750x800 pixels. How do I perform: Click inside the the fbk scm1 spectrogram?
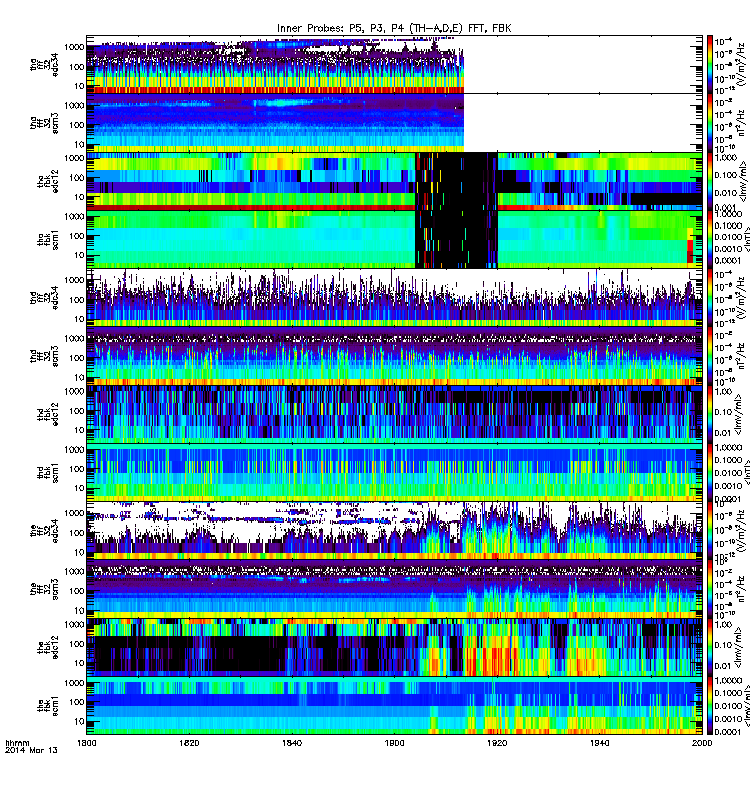394,705
